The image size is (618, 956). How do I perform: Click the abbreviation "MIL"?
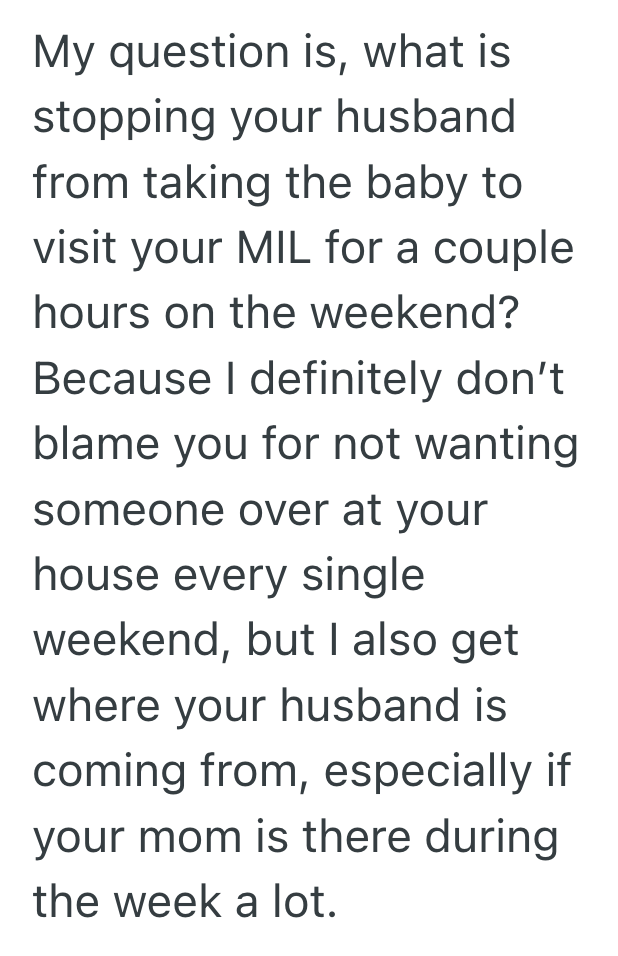272,248
